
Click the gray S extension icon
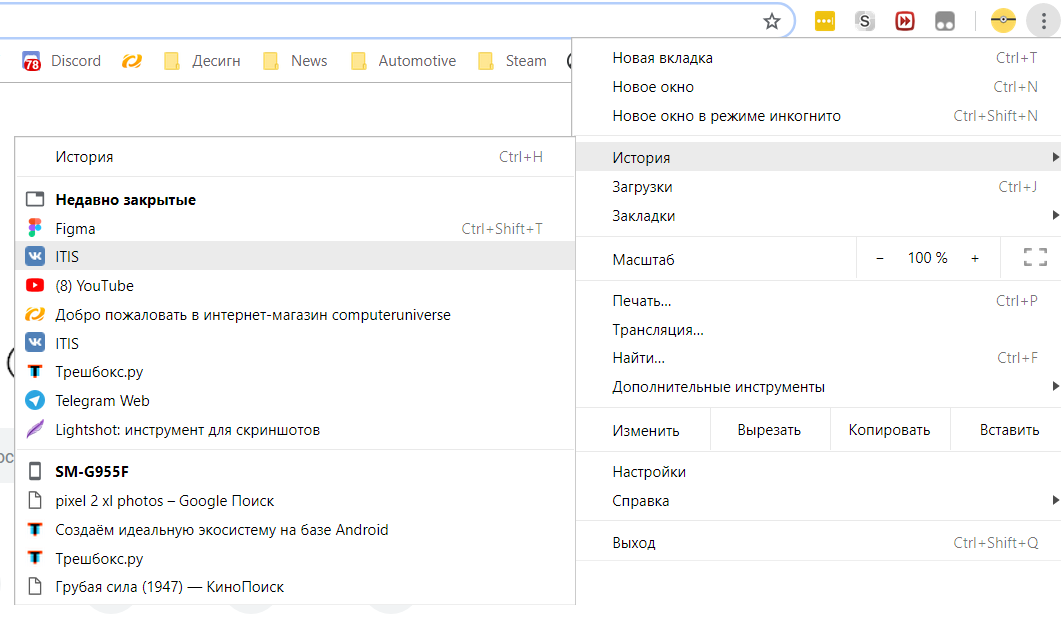pyautogui.click(x=864, y=22)
